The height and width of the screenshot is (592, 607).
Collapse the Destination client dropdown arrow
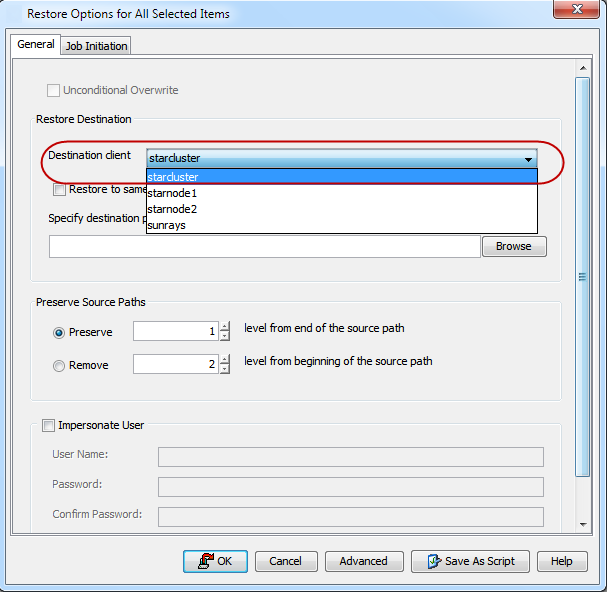(x=527, y=159)
